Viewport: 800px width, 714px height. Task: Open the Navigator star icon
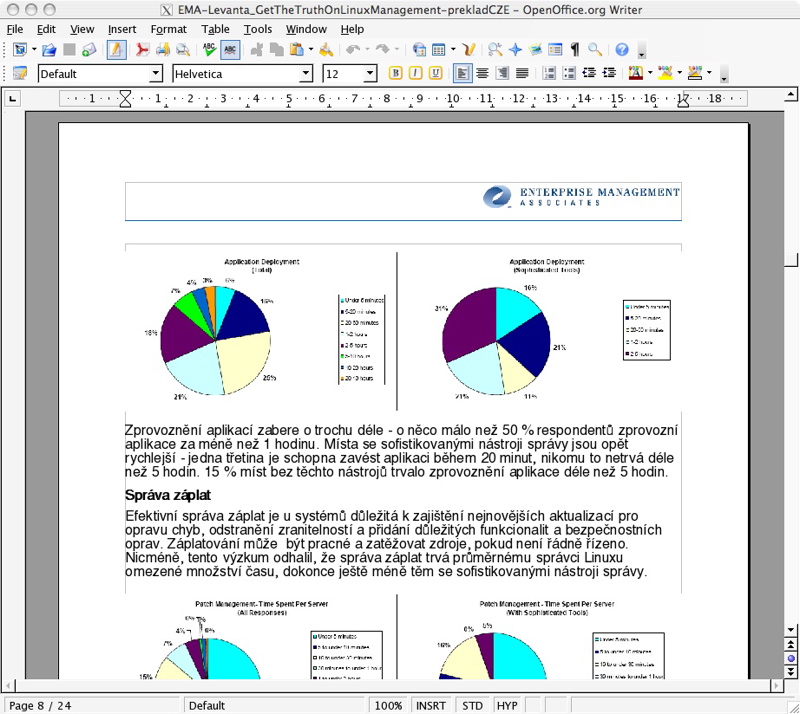pos(515,50)
